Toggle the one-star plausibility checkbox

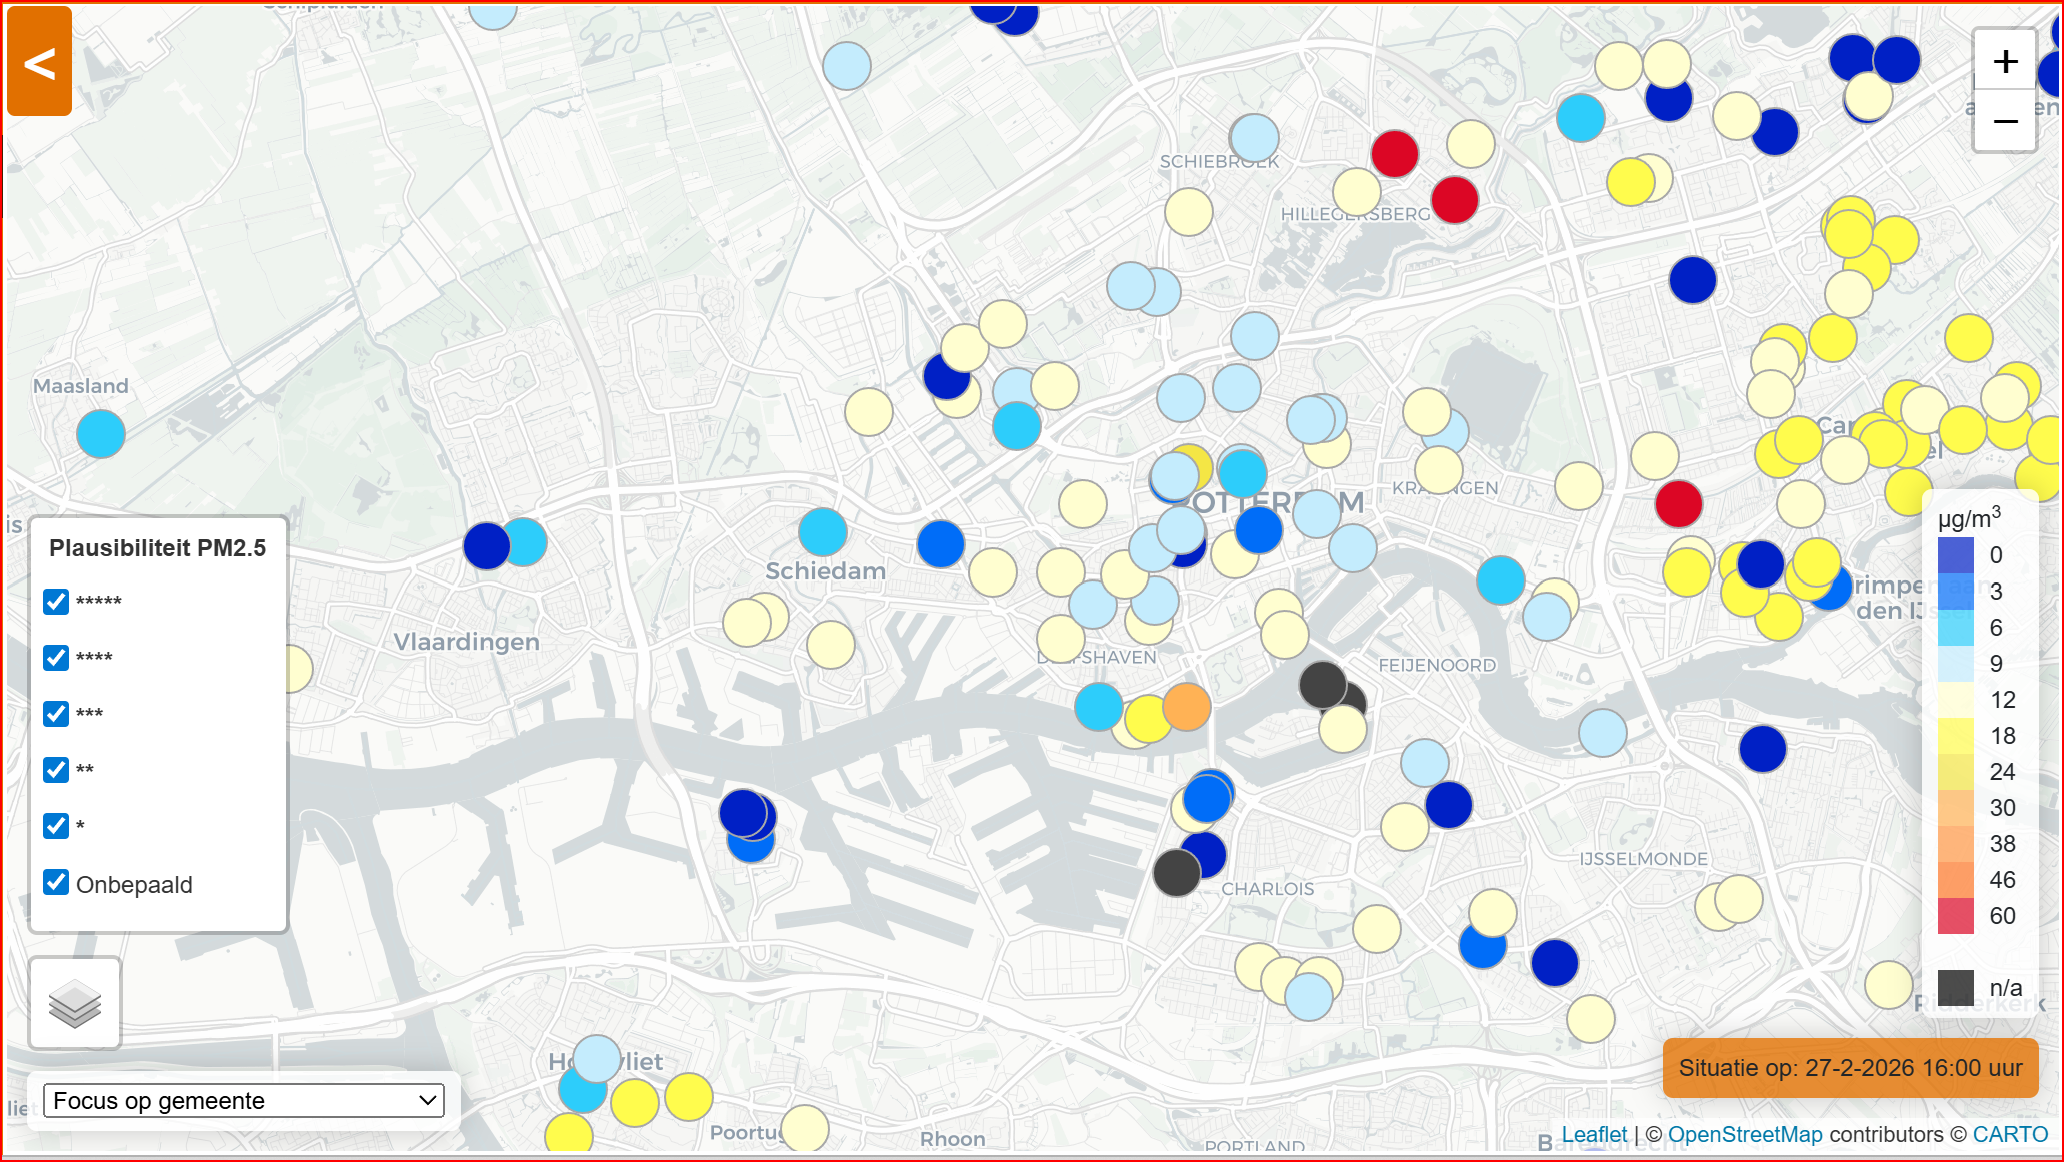(56, 825)
